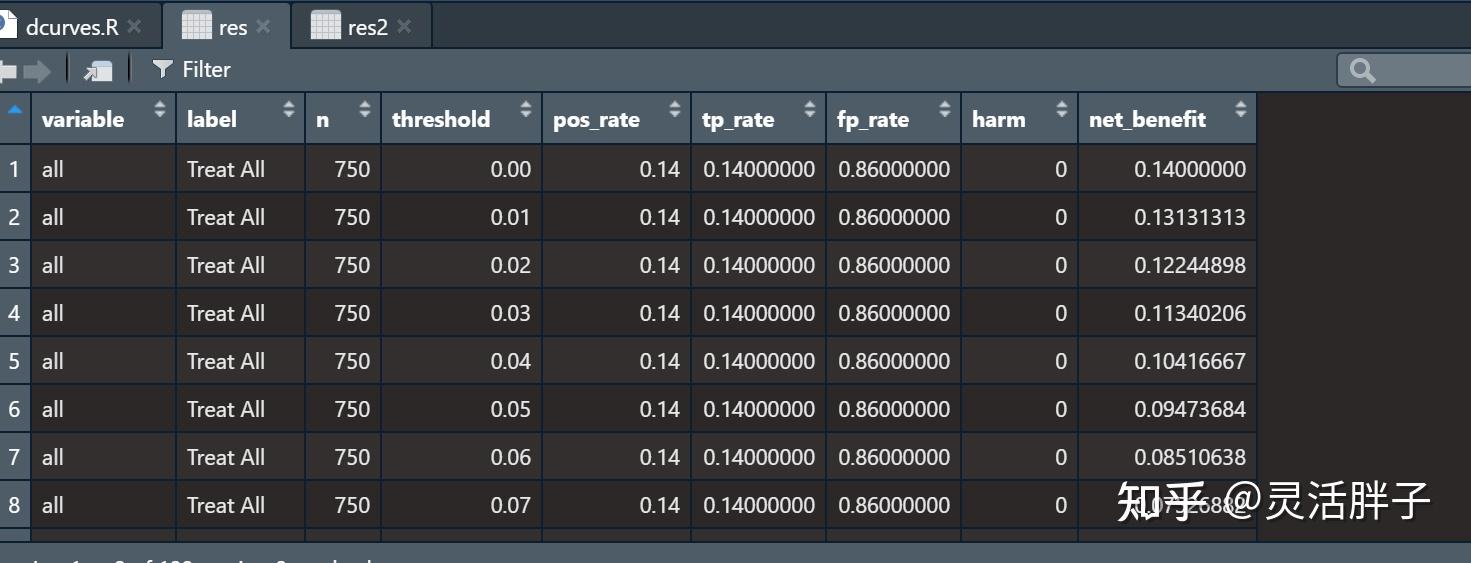Switch to the dcurves.R tab

[x=71, y=27]
